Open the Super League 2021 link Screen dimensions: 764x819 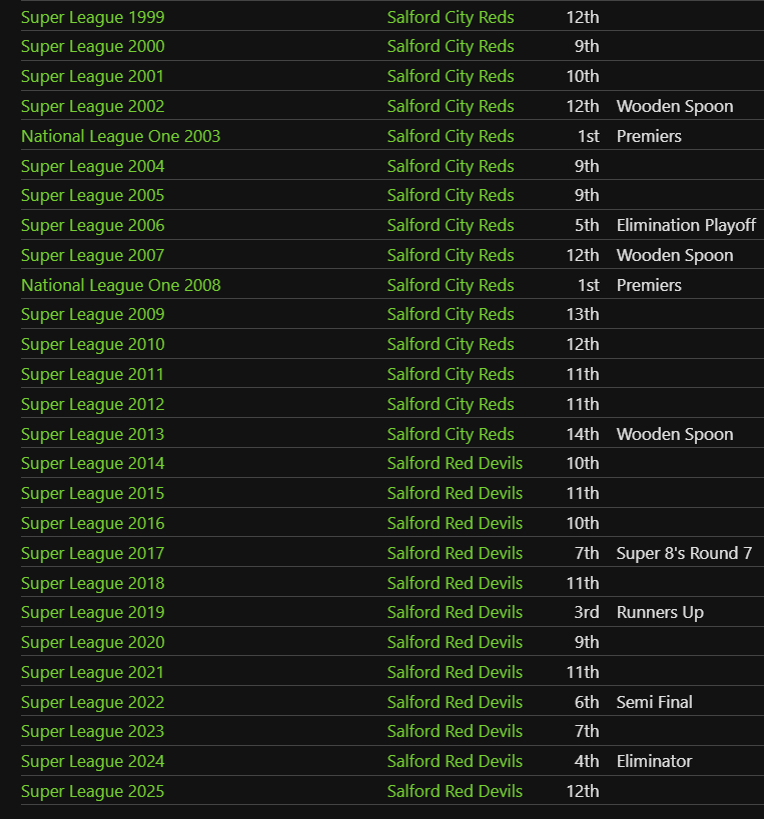(92, 672)
